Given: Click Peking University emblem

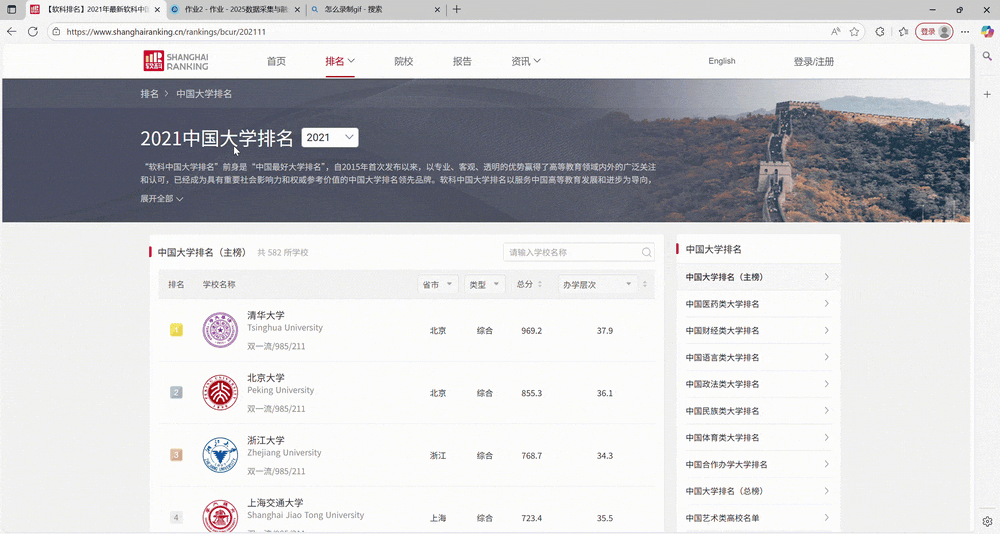Looking at the screenshot, I should [x=220, y=393].
